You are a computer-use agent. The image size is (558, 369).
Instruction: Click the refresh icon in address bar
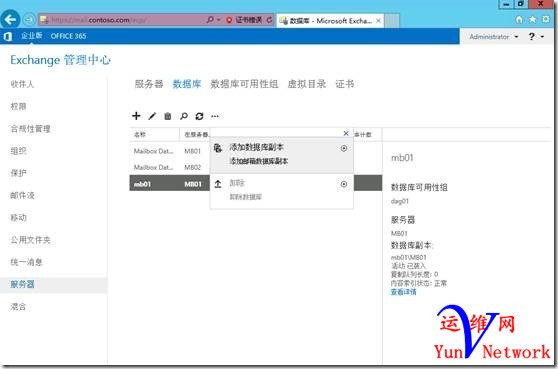(269, 20)
